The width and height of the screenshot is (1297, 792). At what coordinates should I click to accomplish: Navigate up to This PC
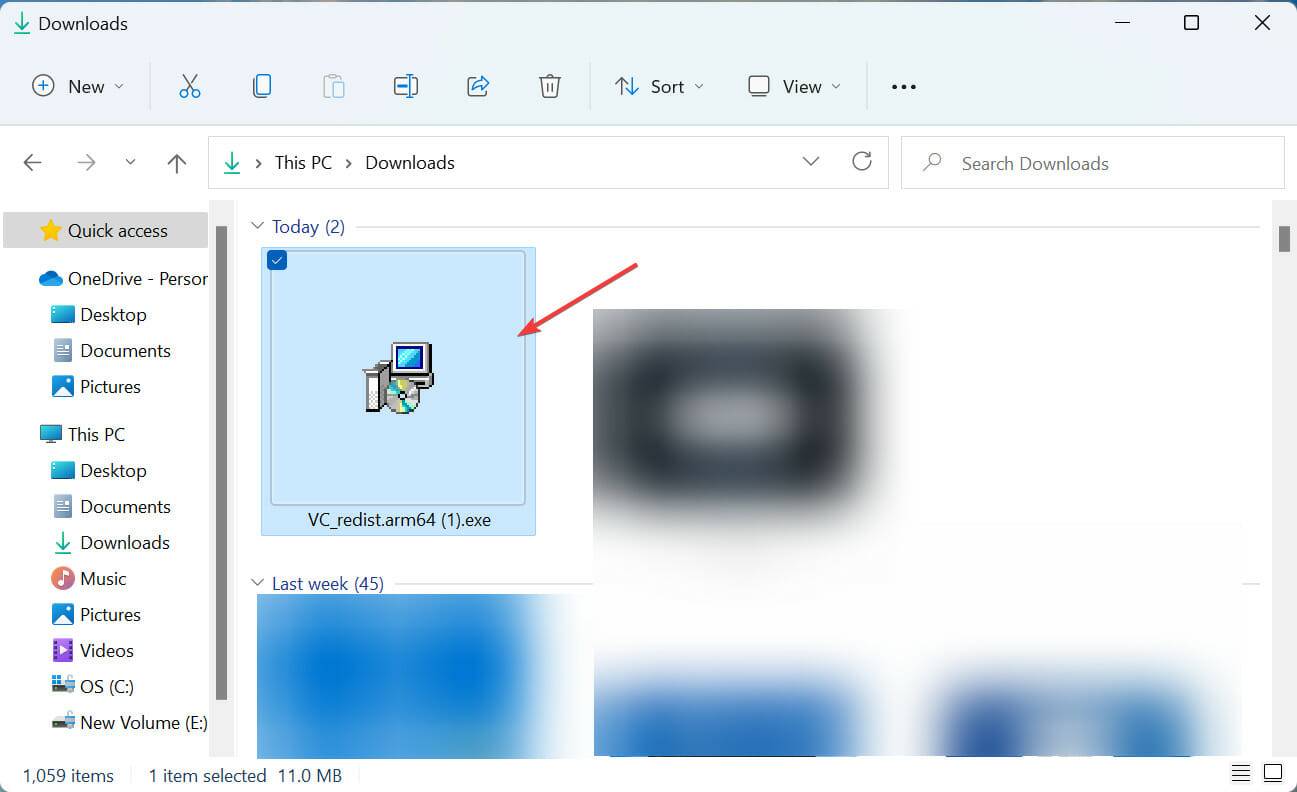176,162
